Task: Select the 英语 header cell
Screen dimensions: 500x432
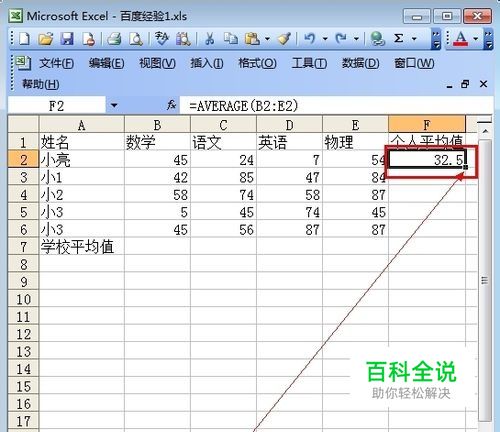Action: (x=289, y=142)
